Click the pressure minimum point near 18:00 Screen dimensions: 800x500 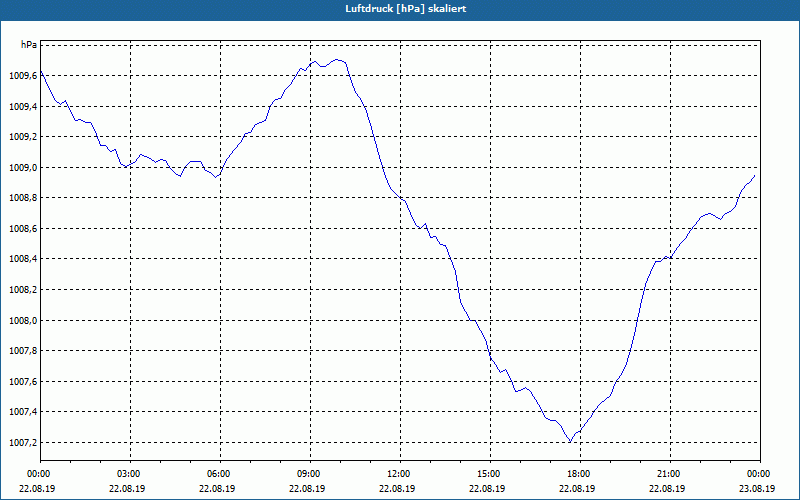570,441
